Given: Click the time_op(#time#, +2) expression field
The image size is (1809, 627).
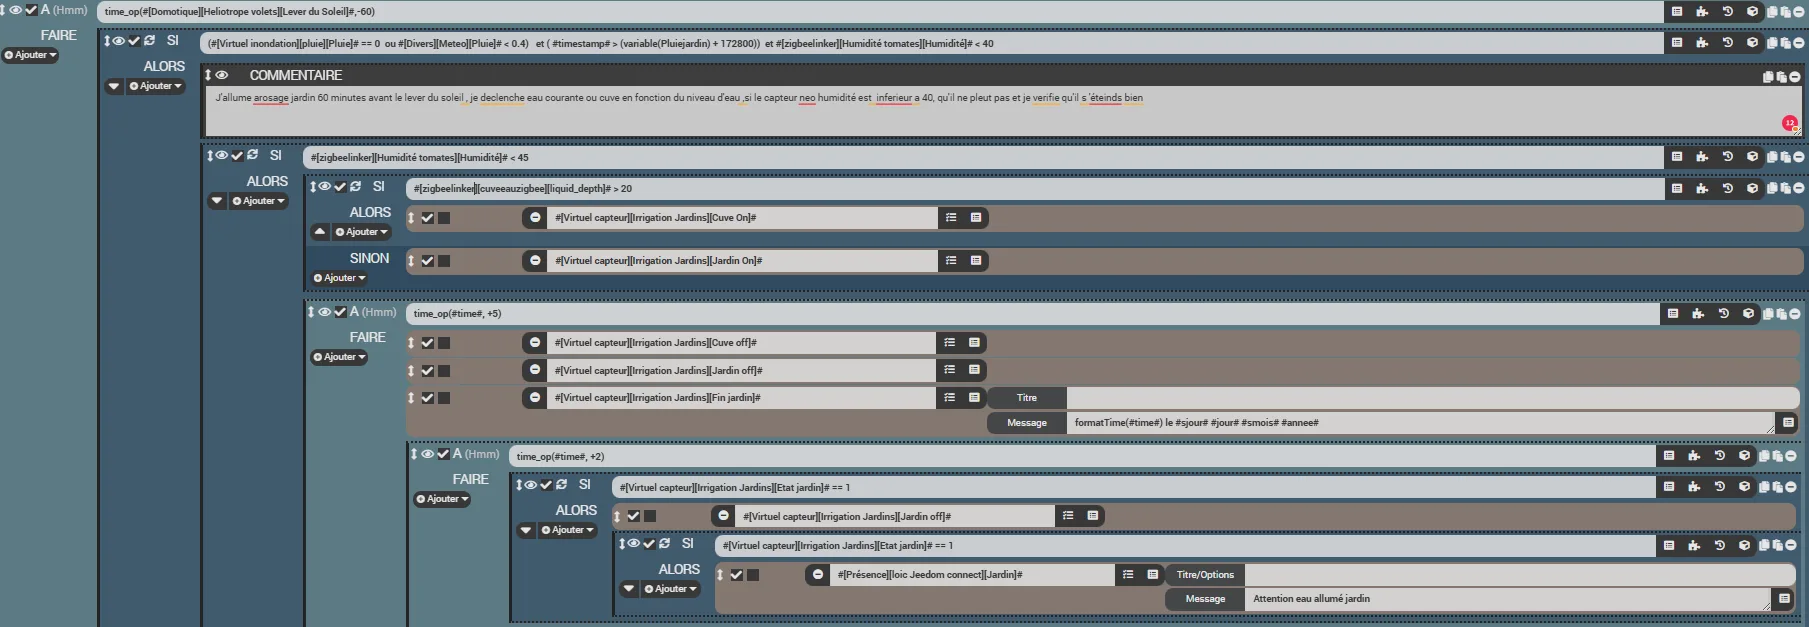Looking at the screenshot, I should click(x=1080, y=457).
